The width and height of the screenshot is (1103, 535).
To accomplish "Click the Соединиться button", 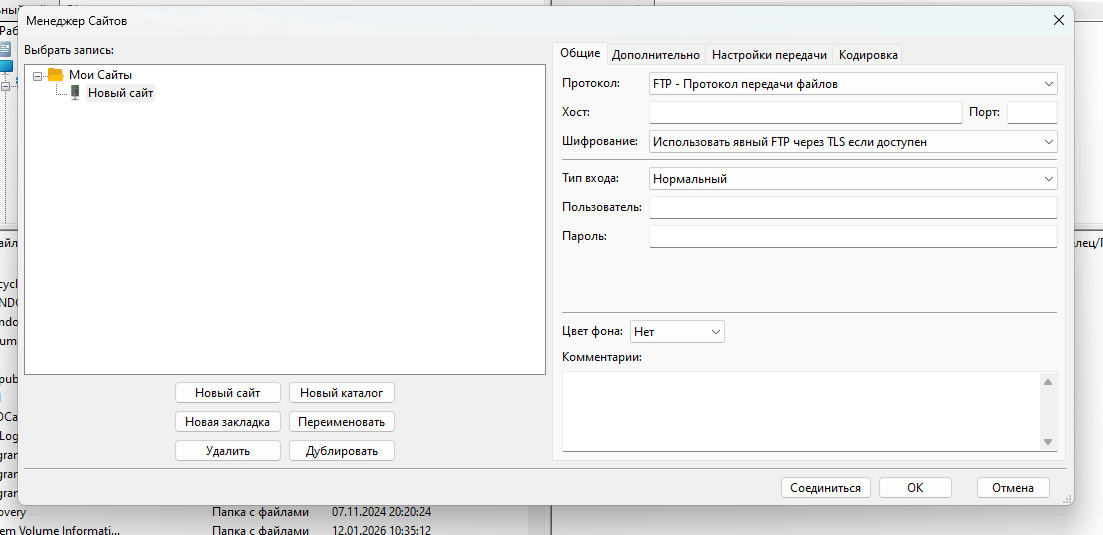I will (825, 487).
